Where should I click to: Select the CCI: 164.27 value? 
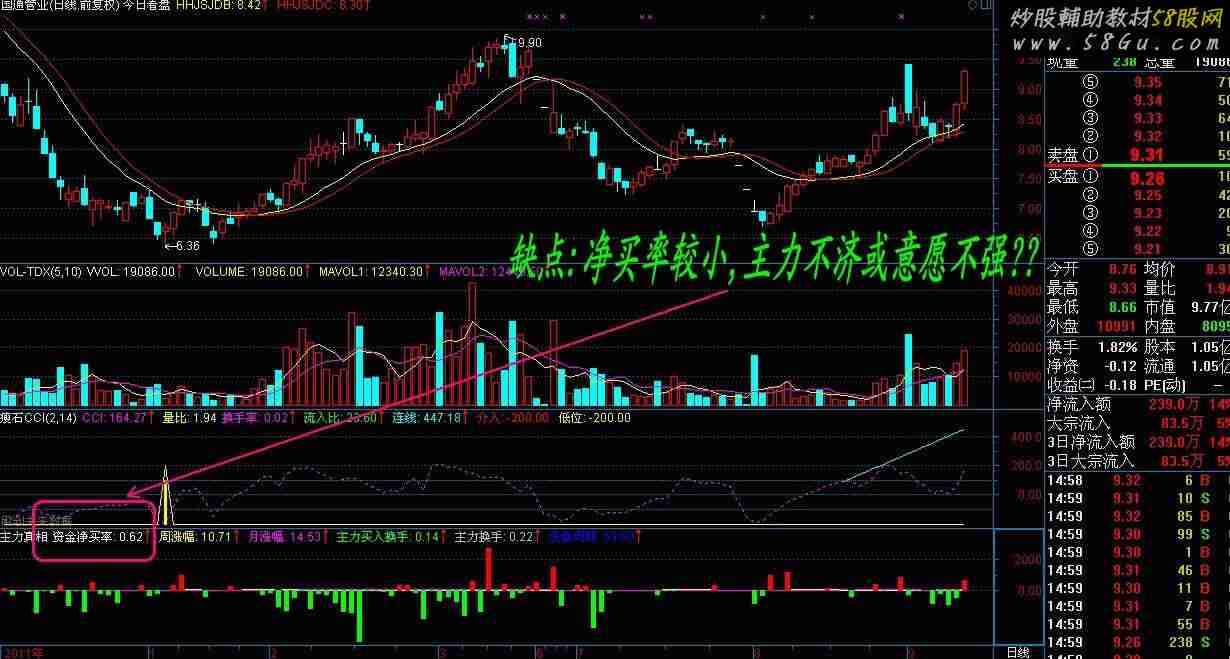pos(116,418)
